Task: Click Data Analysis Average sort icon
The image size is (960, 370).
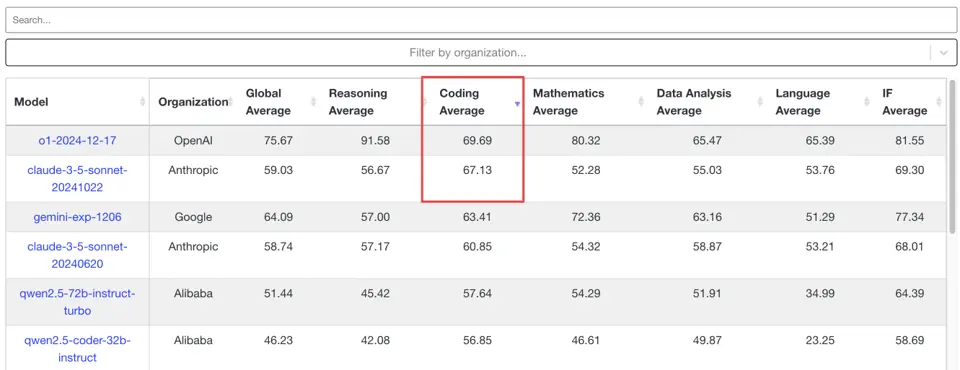Action: [760, 102]
